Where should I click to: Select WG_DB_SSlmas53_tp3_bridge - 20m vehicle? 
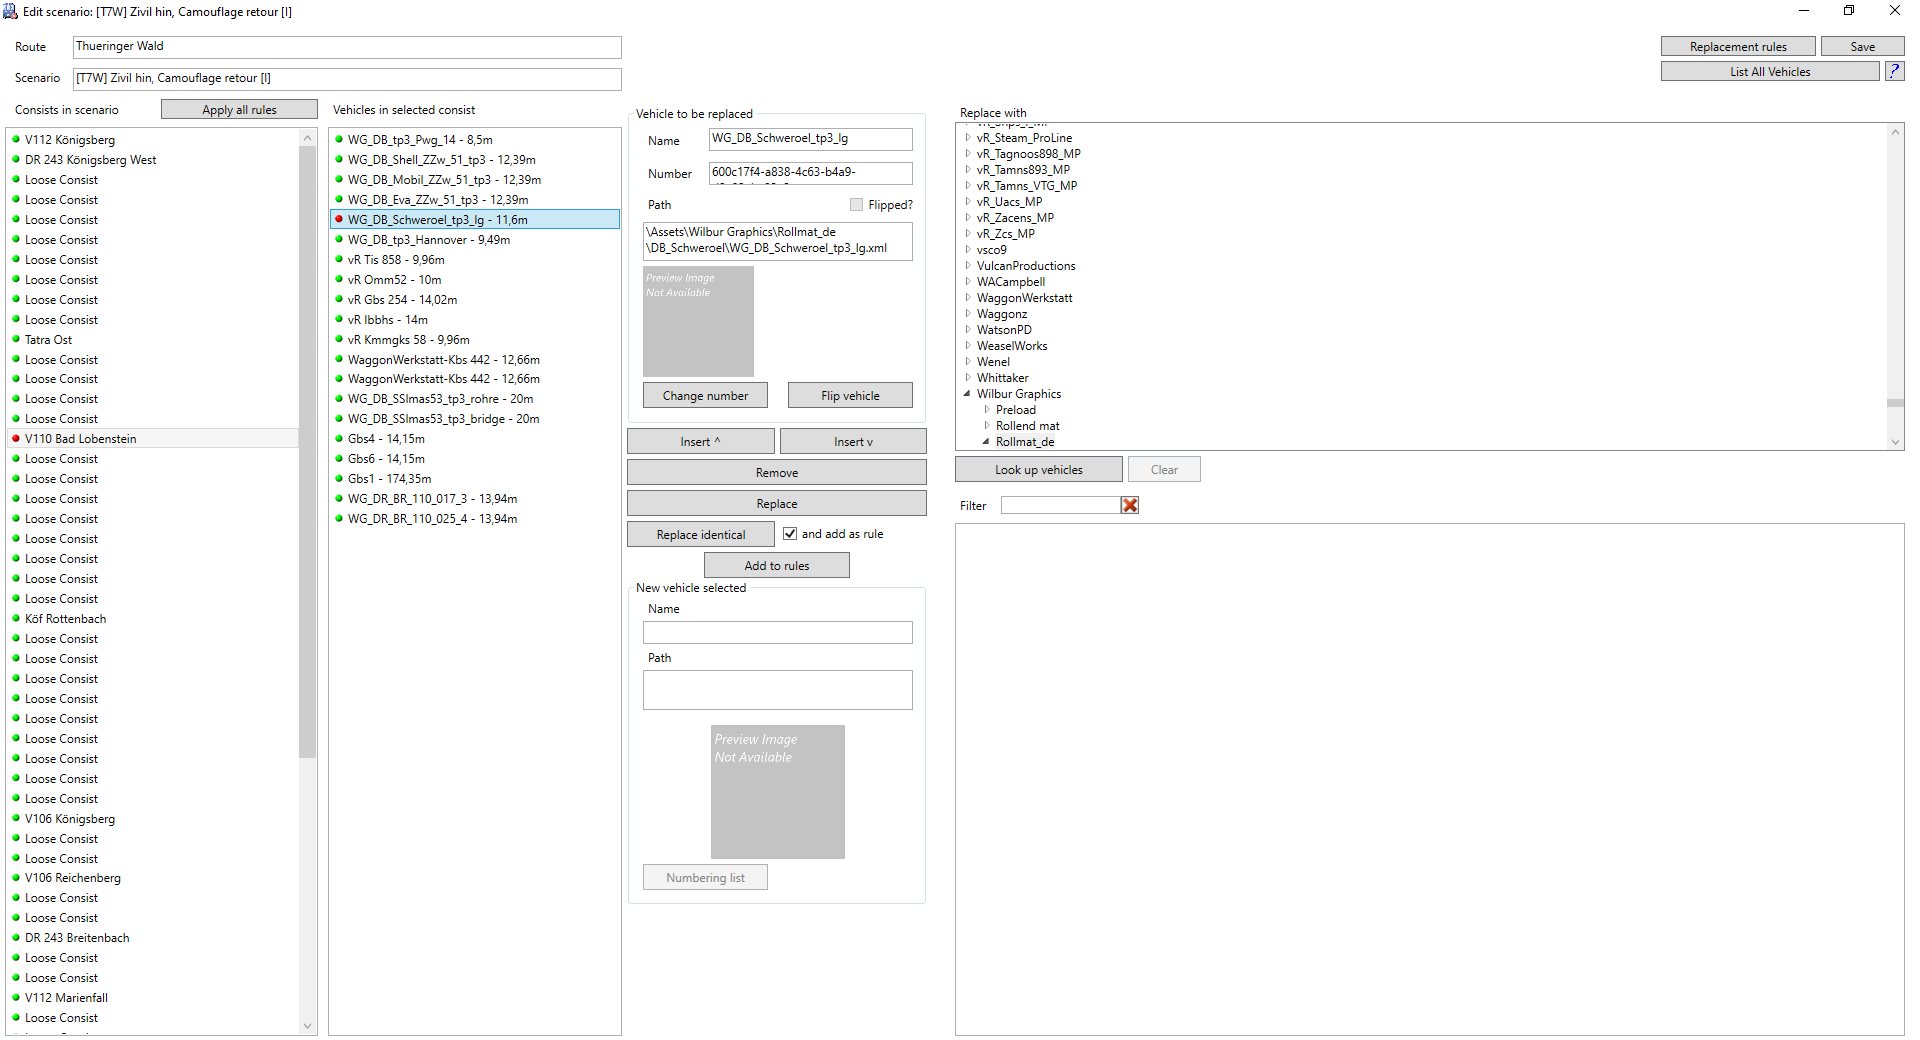(443, 419)
